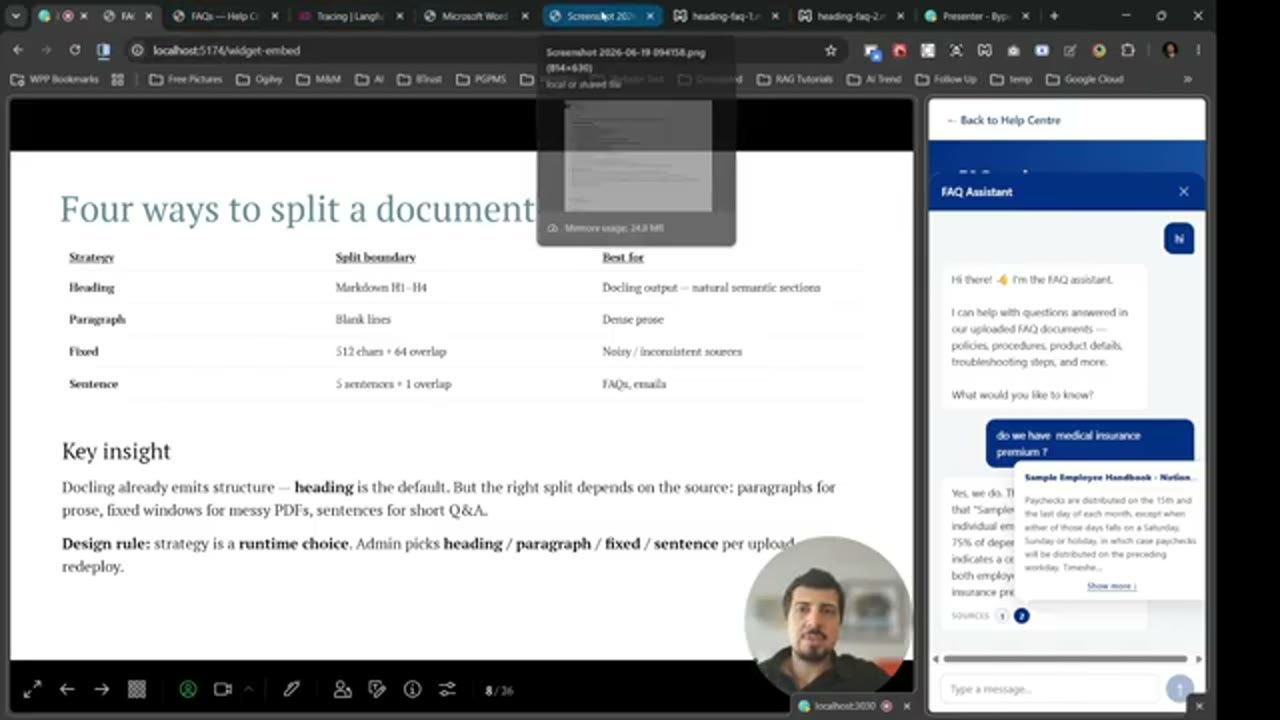The image size is (1280, 720).
Task: Open the Google Cloud bookmark folder
Action: pyautogui.click(x=1083, y=79)
